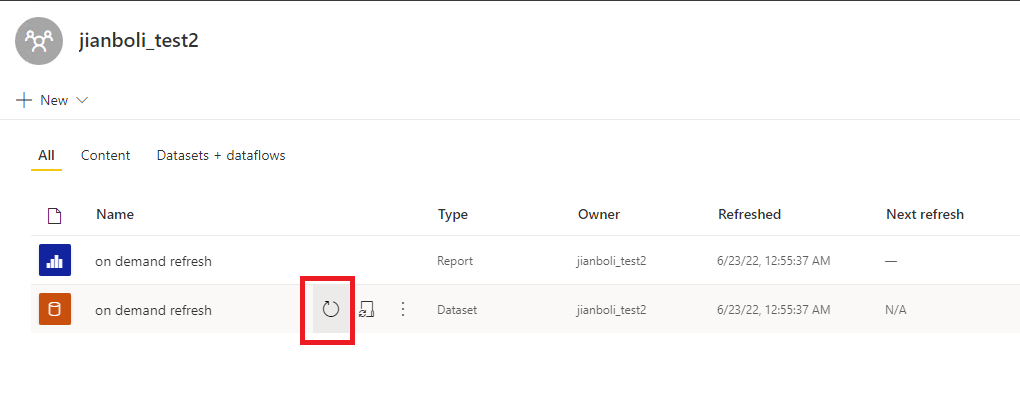Switch to the Content tab
The width and height of the screenshot is (1020, 405).
[105, 156]
